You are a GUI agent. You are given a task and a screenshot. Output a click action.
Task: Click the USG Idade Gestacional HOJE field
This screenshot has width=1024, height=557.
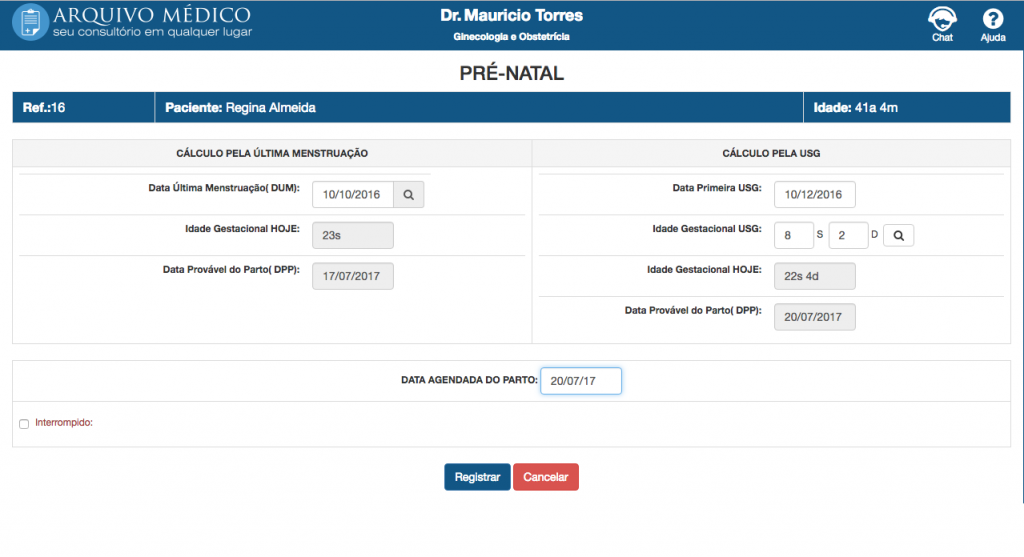(814, 276)
